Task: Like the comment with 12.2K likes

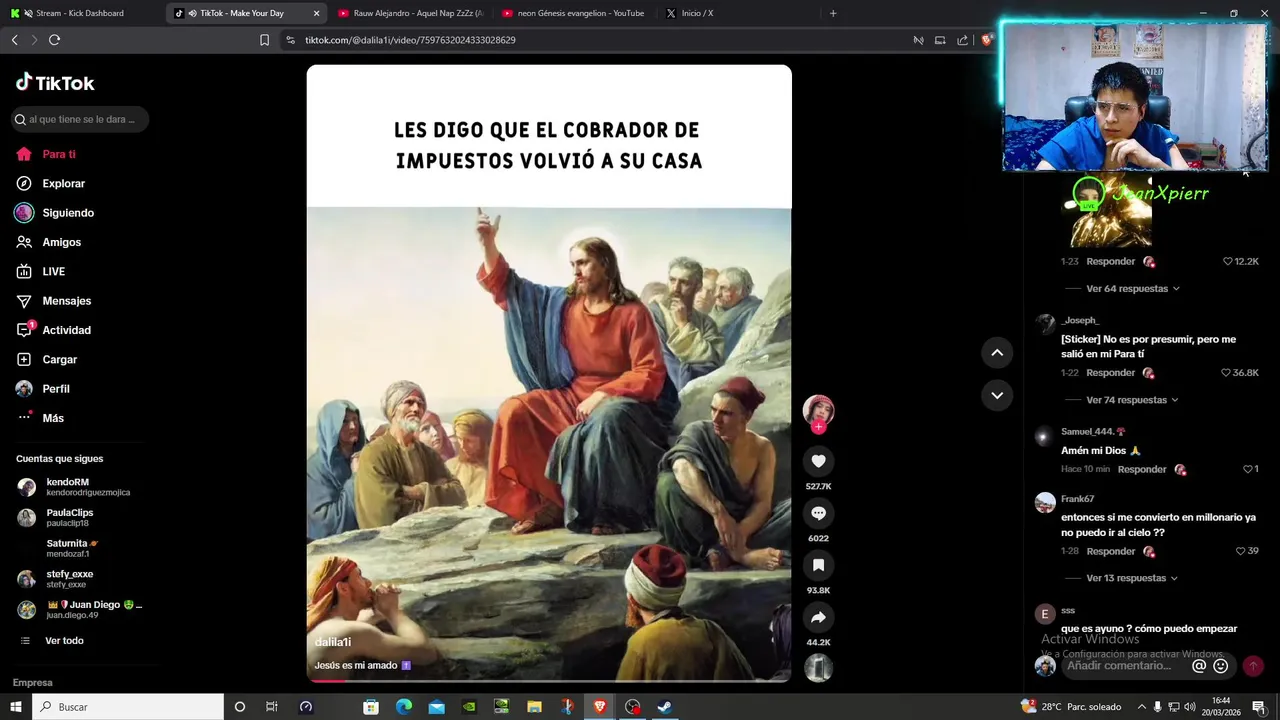Action: click(1228, 261)
